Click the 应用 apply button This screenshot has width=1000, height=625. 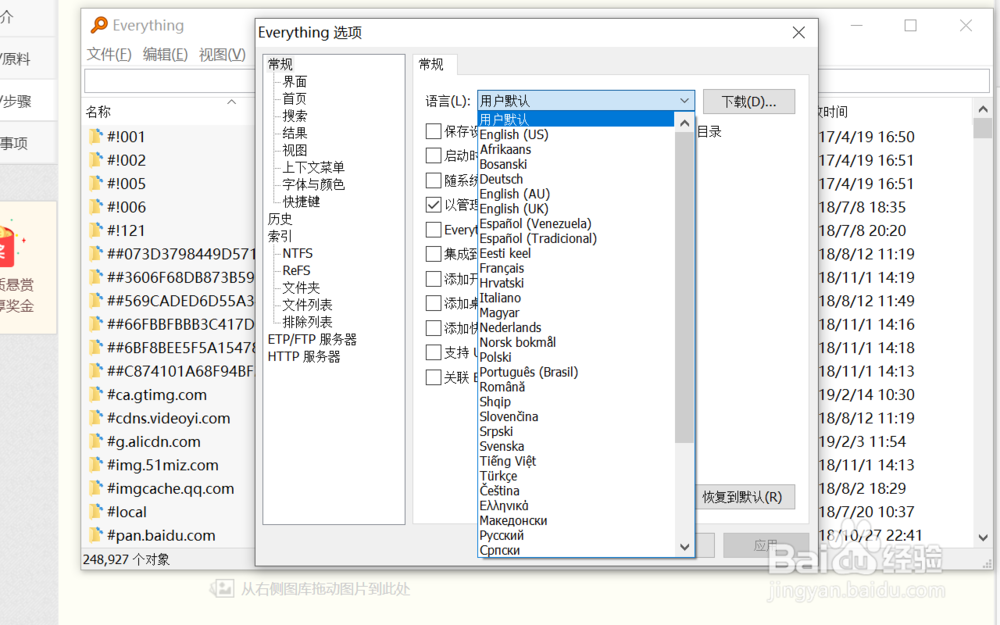(766, 545)
